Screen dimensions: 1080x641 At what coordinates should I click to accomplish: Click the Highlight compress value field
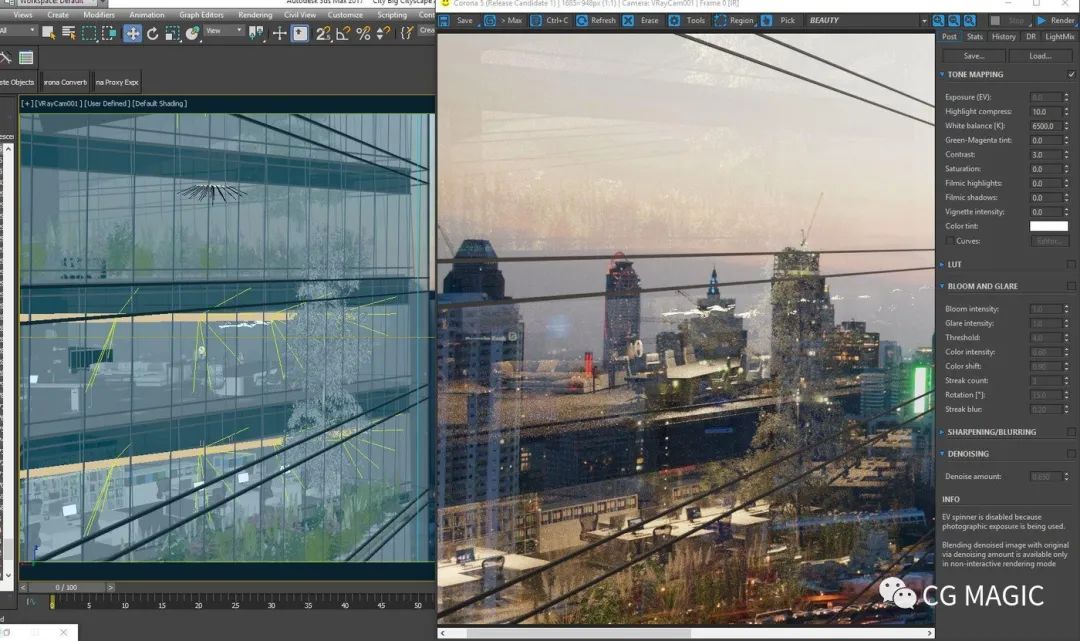pos(1046,112)
